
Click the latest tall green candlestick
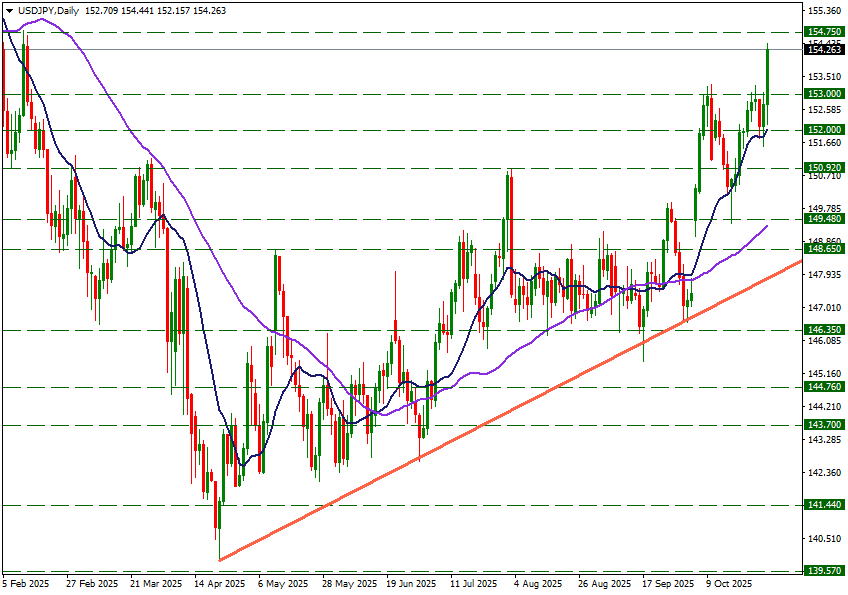click(x=767, y=80)
